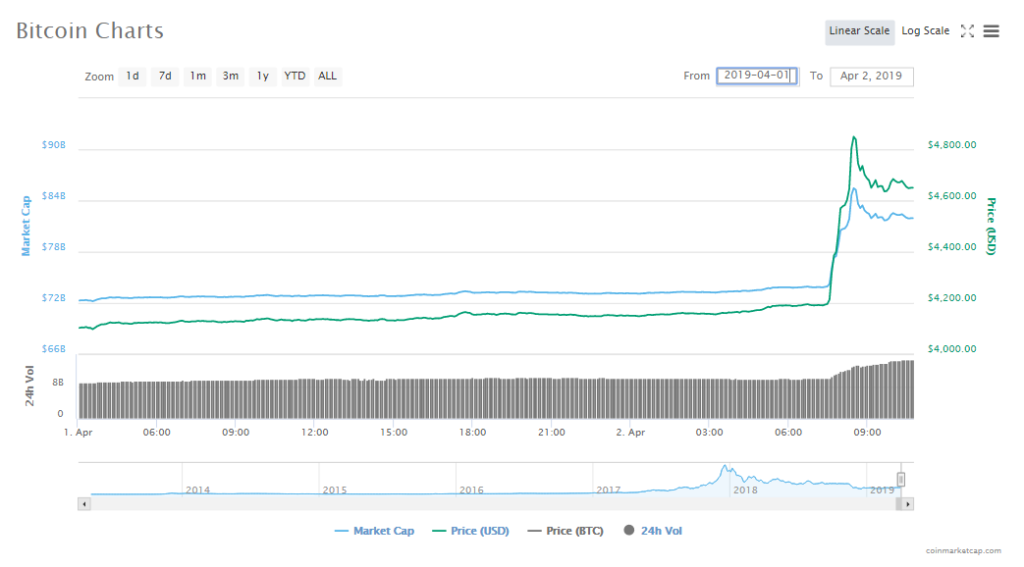This screenshot has height=567, width=1024.
Task: Select the 1m zoom range
Action: (x=198, y=76)
